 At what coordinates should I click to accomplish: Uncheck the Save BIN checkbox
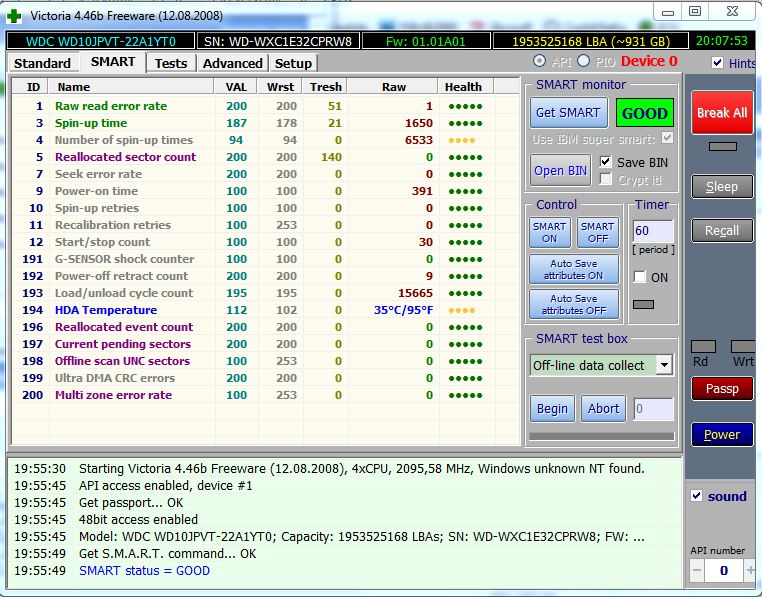[605, 162]
